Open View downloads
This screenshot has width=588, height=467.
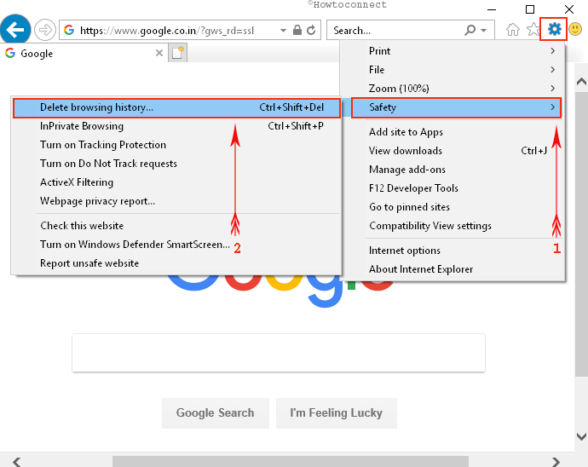point(452,151)
